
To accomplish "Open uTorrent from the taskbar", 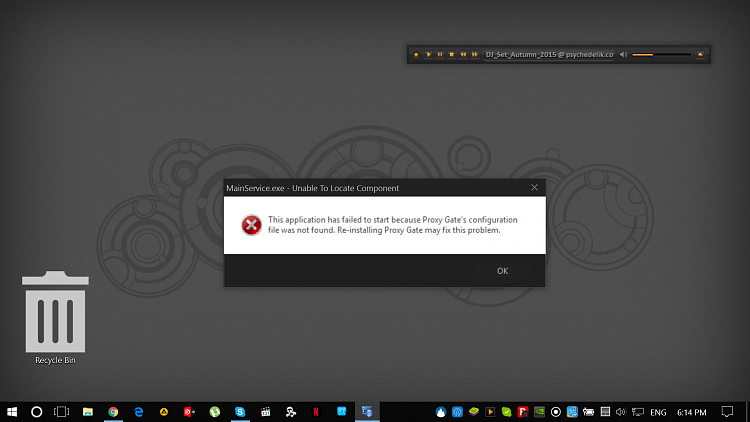I will (x=215, y=412).
